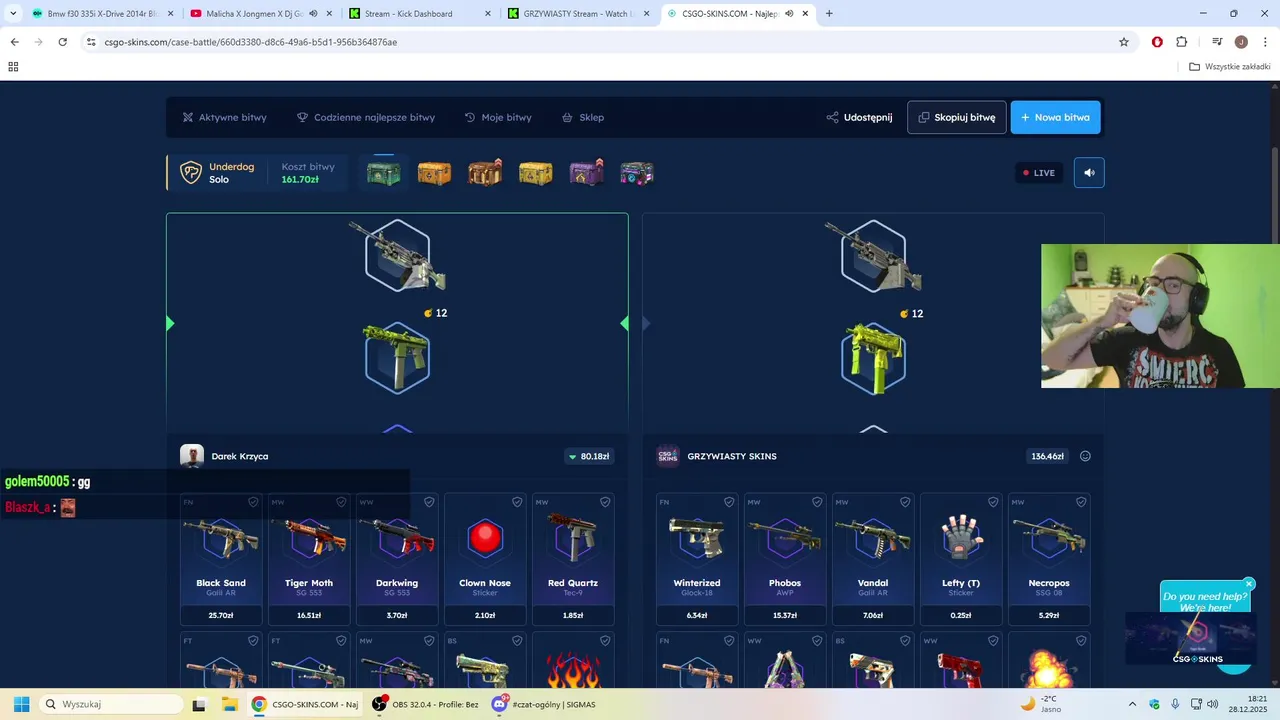Reload the page

click(x=62, y=42)
